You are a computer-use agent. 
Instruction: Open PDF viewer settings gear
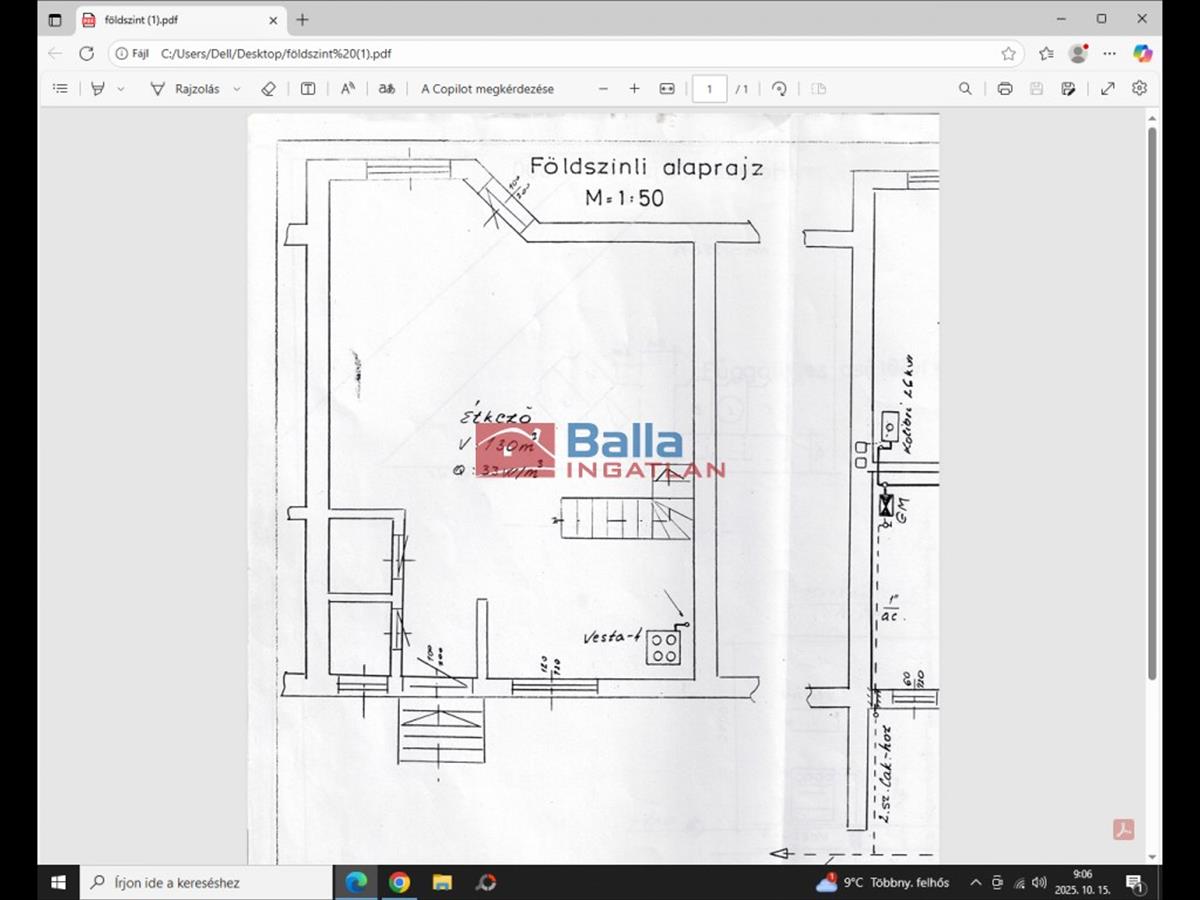[x=1139, y=89]
